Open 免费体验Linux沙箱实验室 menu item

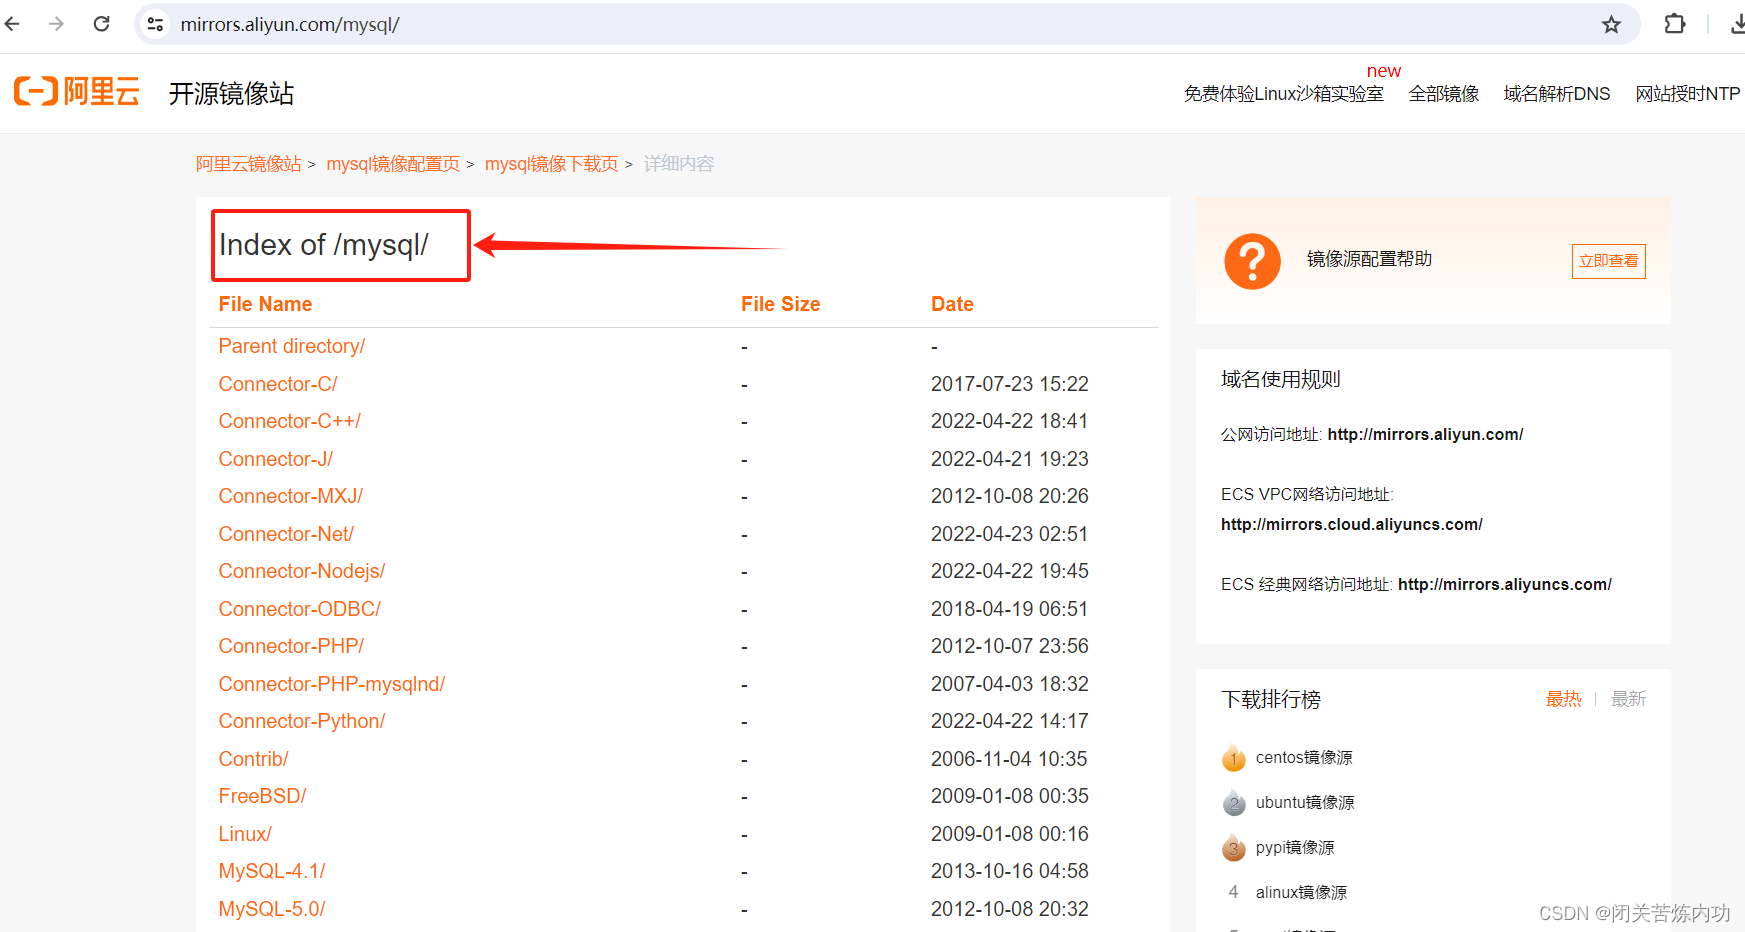pyautogui.click(x=1284, y=94)
